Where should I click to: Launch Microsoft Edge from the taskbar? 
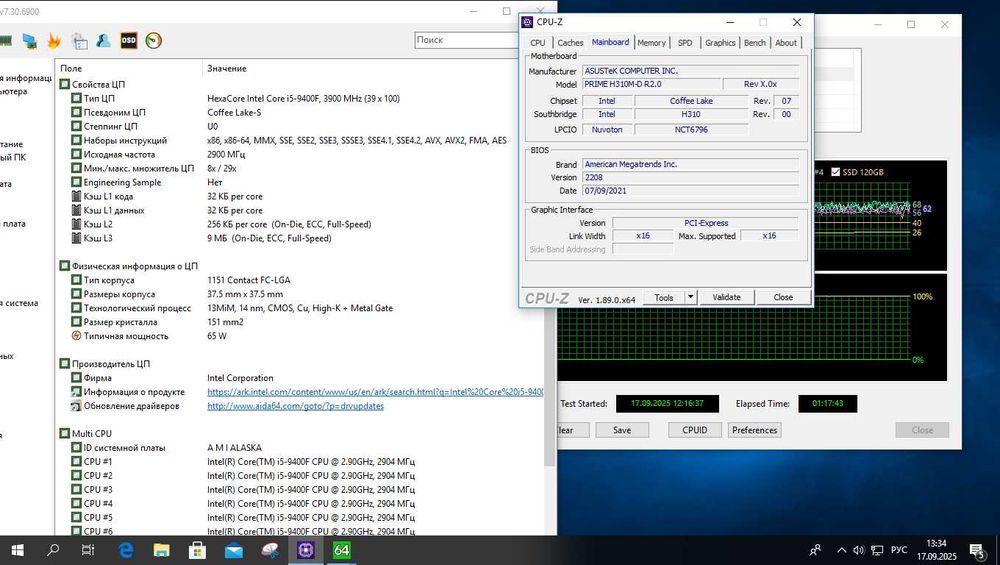click(x=126, y=550)
